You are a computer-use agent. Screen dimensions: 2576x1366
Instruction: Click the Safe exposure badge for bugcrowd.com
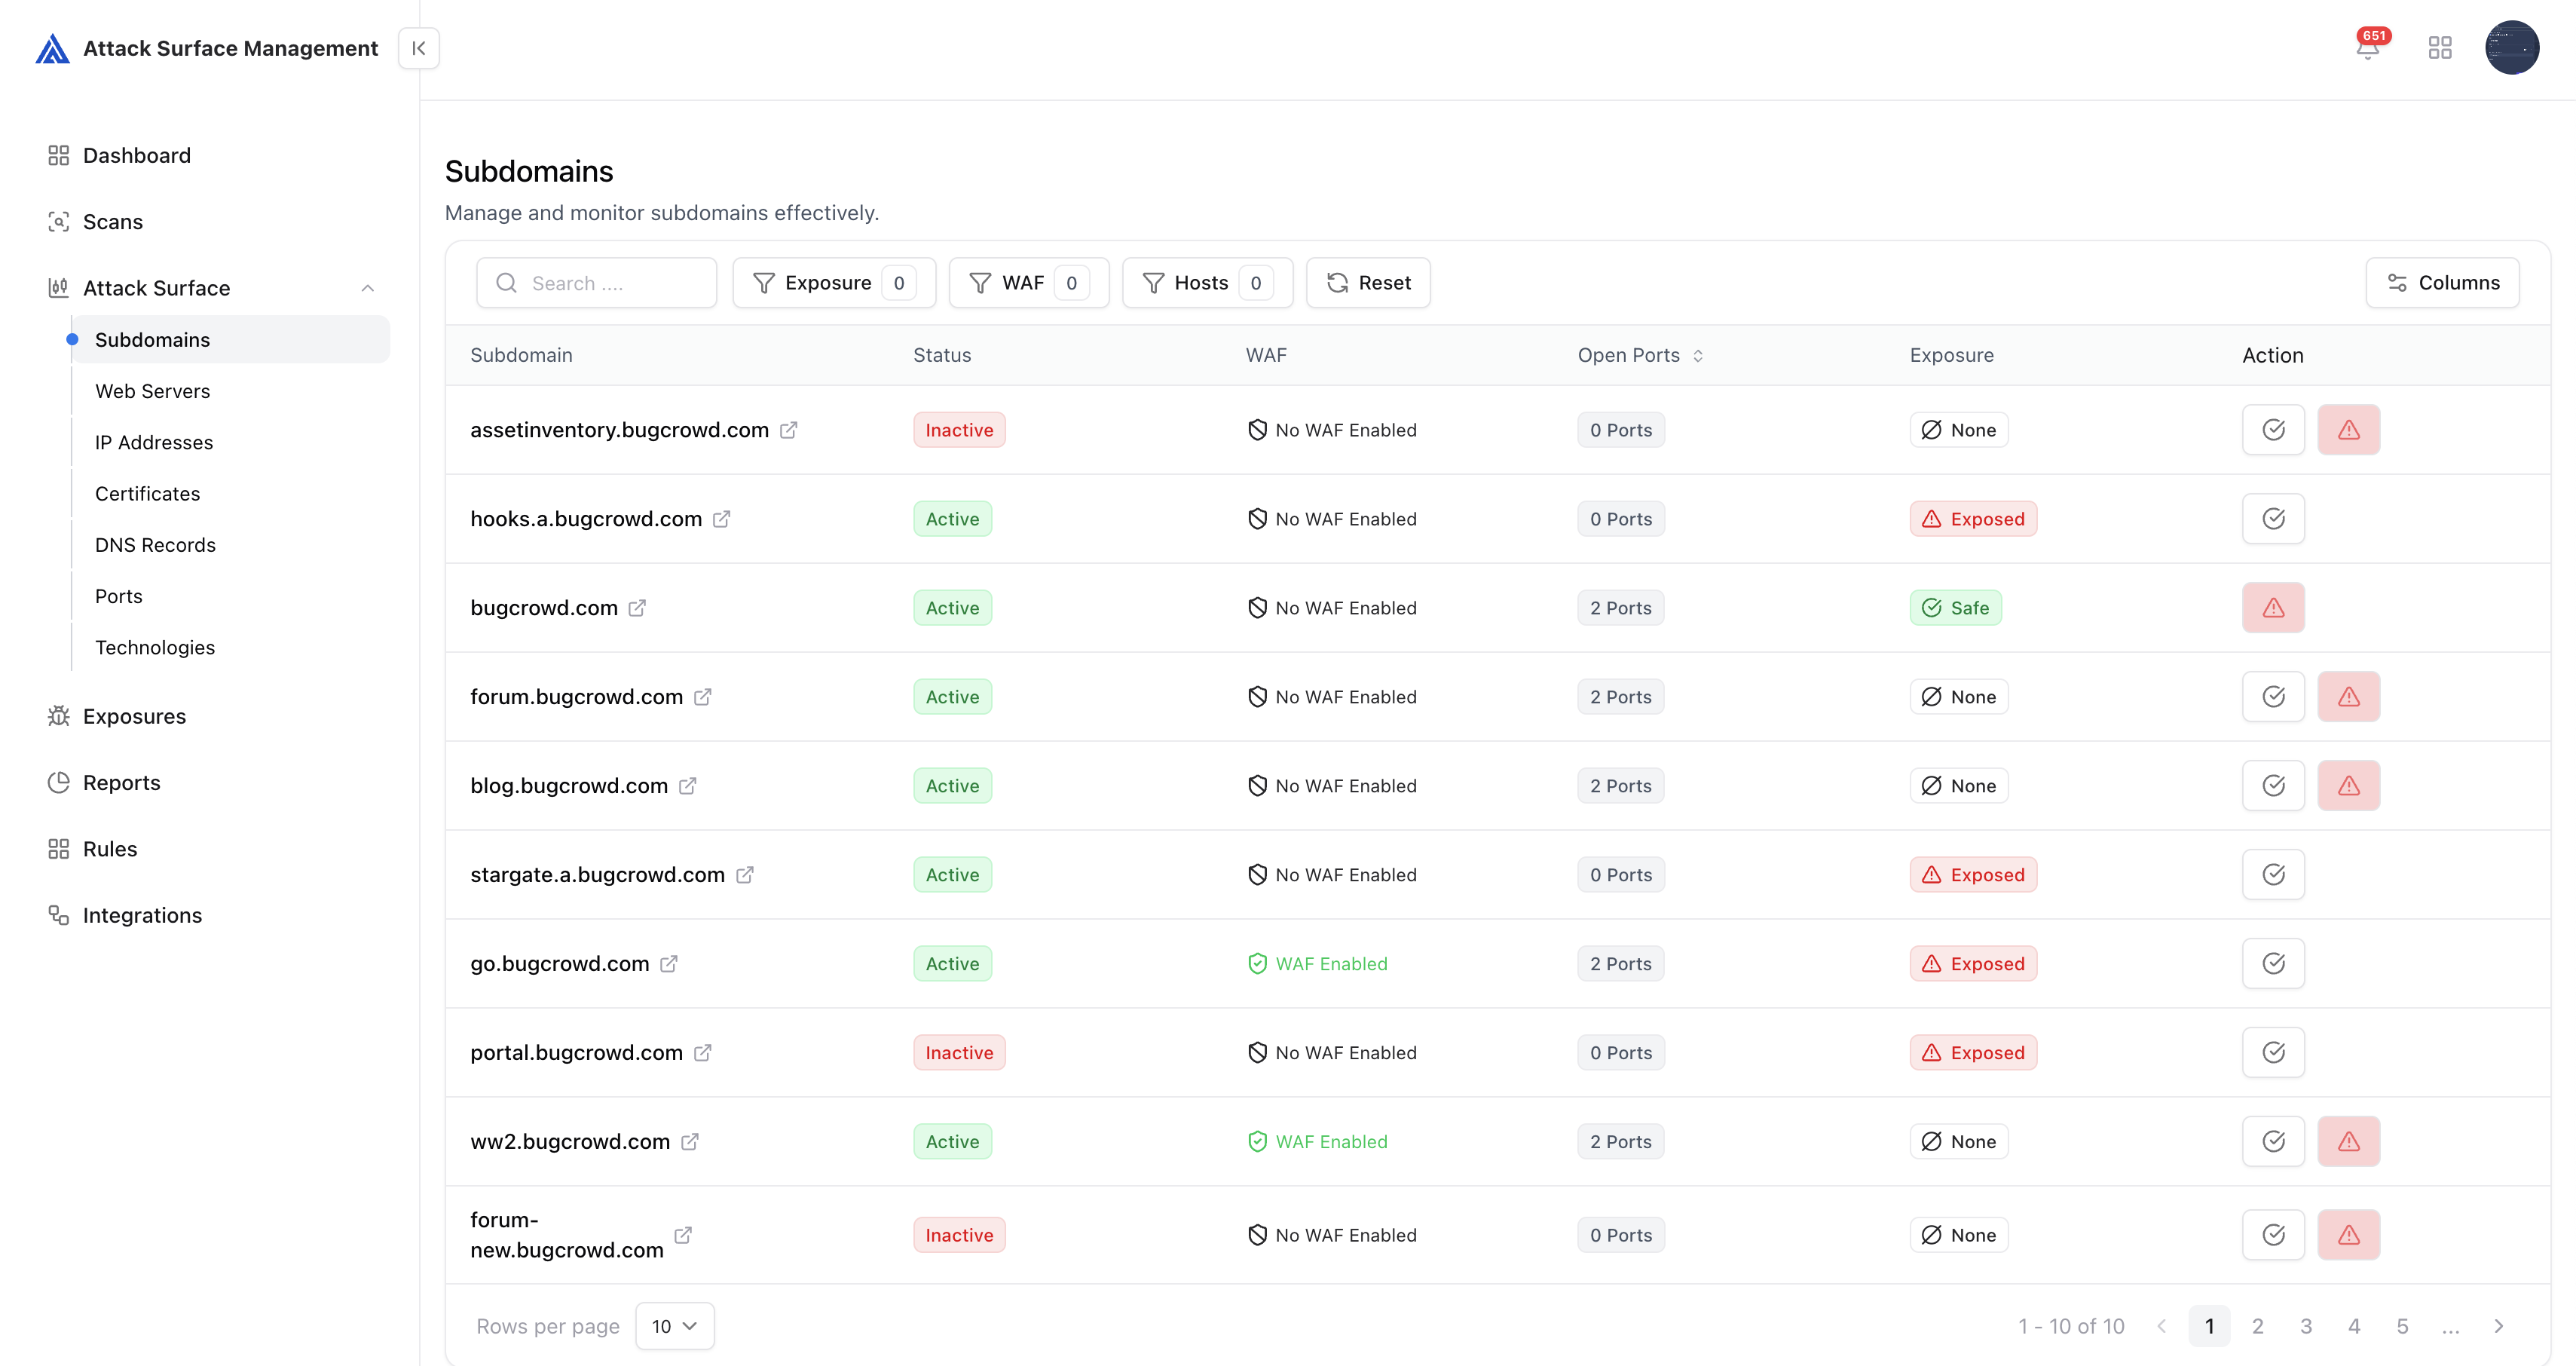(1956, 607)
